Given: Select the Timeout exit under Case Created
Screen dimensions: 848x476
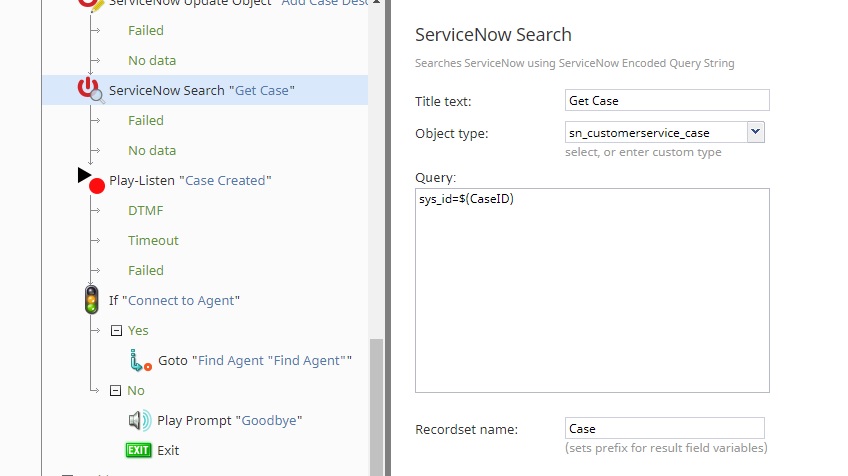Looking at the screenshot, I should click(x=153, y=240).
